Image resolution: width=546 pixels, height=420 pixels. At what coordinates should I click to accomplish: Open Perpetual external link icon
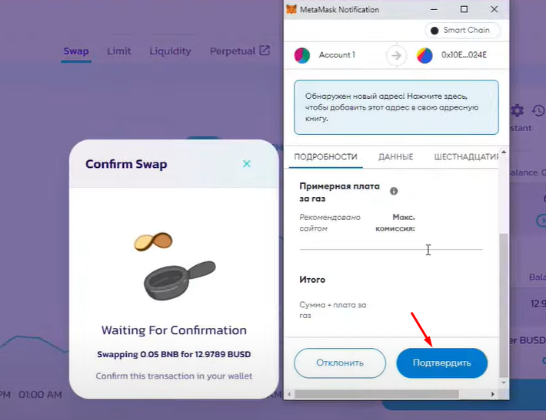[265, 50]
